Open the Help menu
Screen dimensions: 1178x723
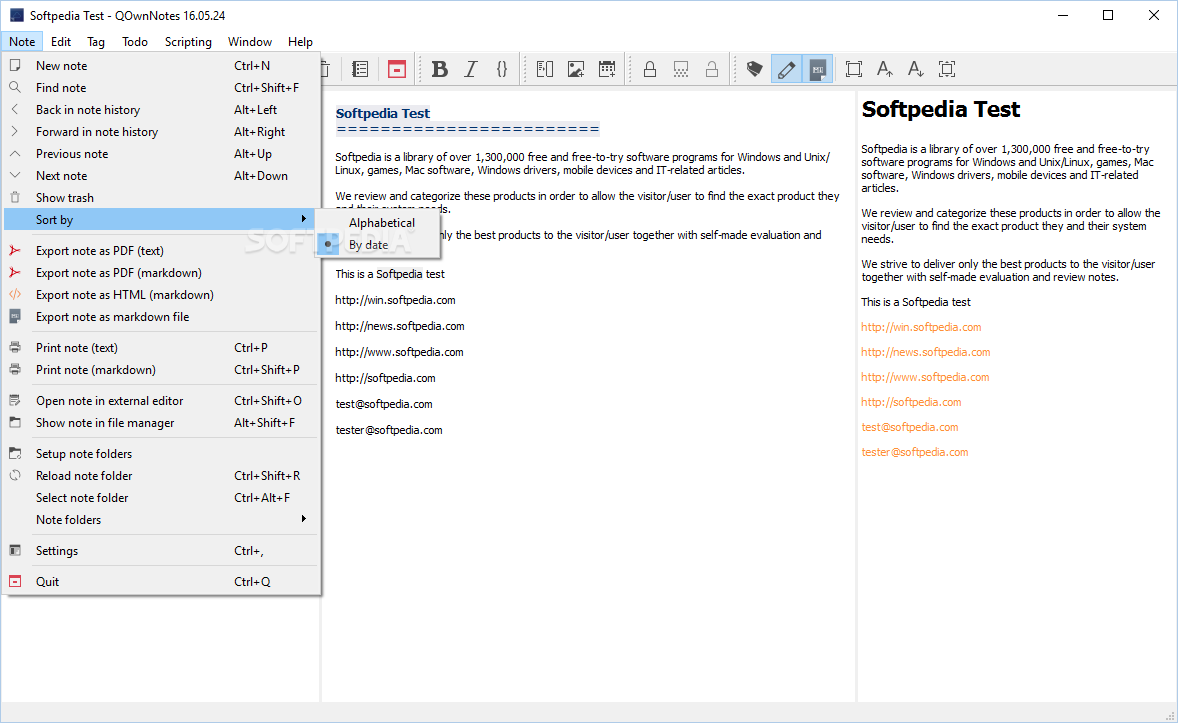tap(300, 42)
